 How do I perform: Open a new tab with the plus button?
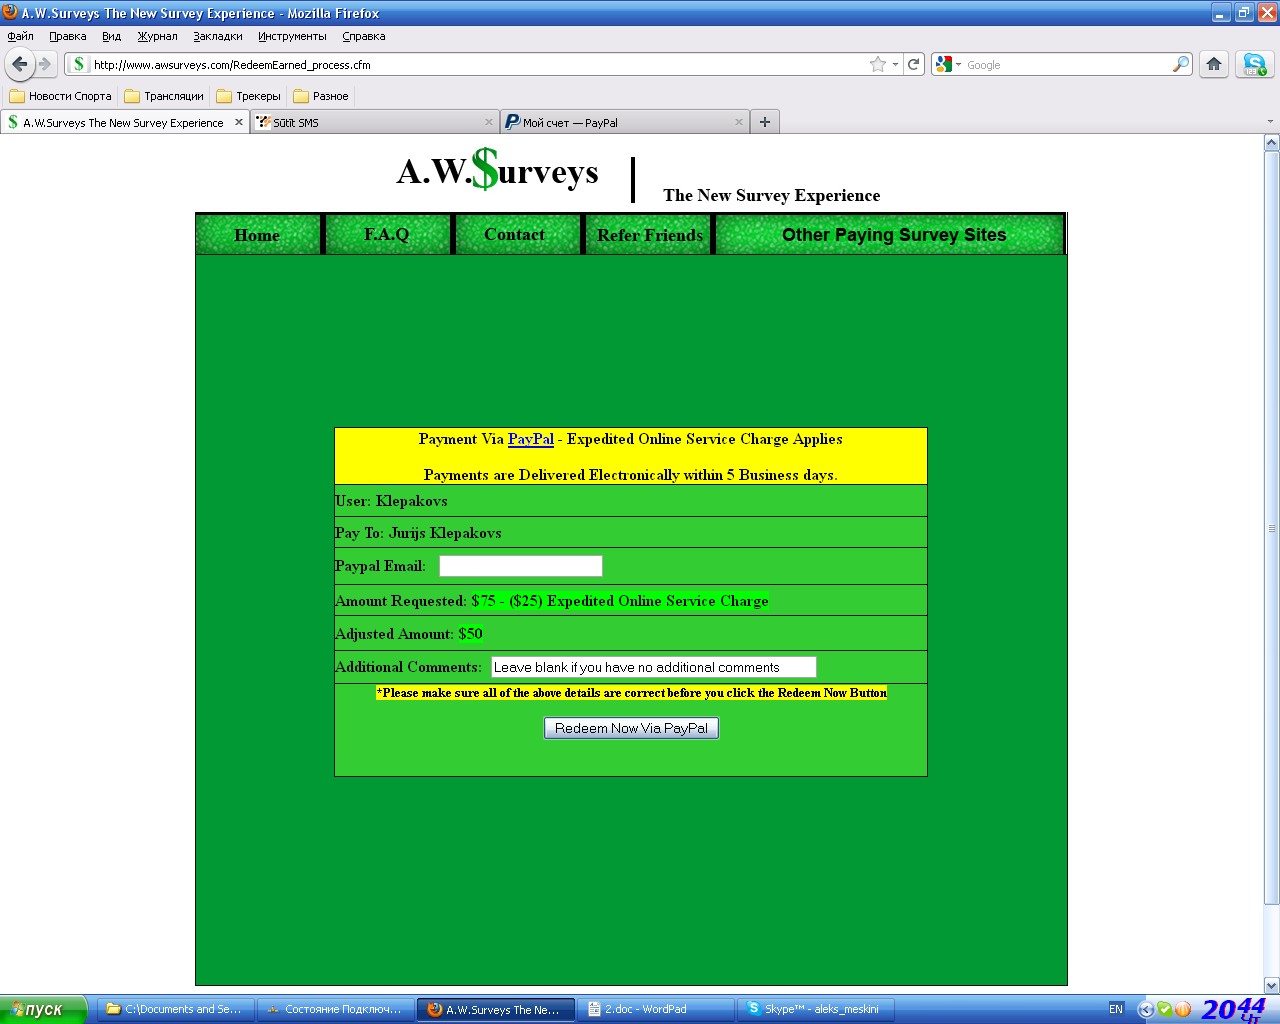pos(765,122)
